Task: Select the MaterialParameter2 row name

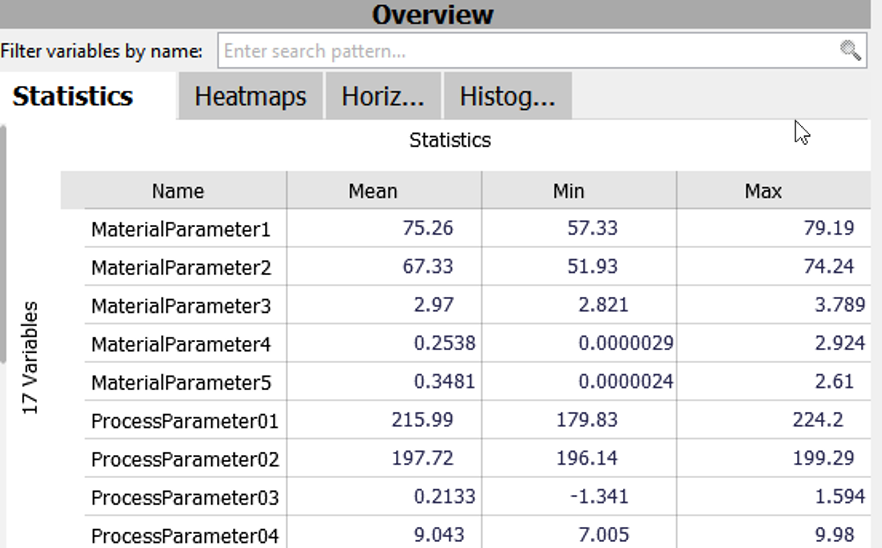Action: pyautogui.click(x=181, y=268)
